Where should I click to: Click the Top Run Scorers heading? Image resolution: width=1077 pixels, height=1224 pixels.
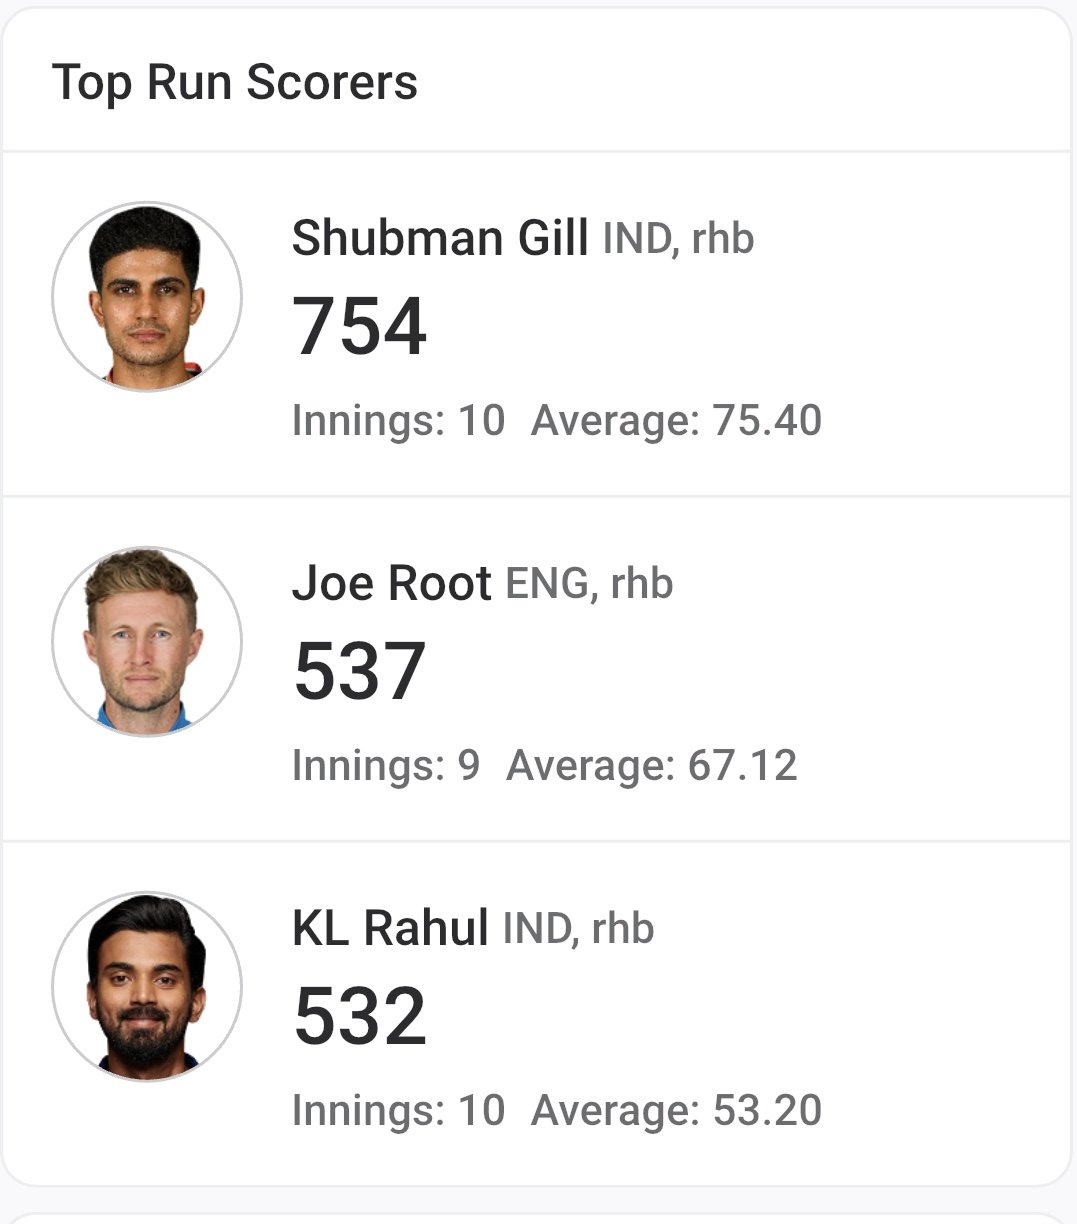point(235,83)
